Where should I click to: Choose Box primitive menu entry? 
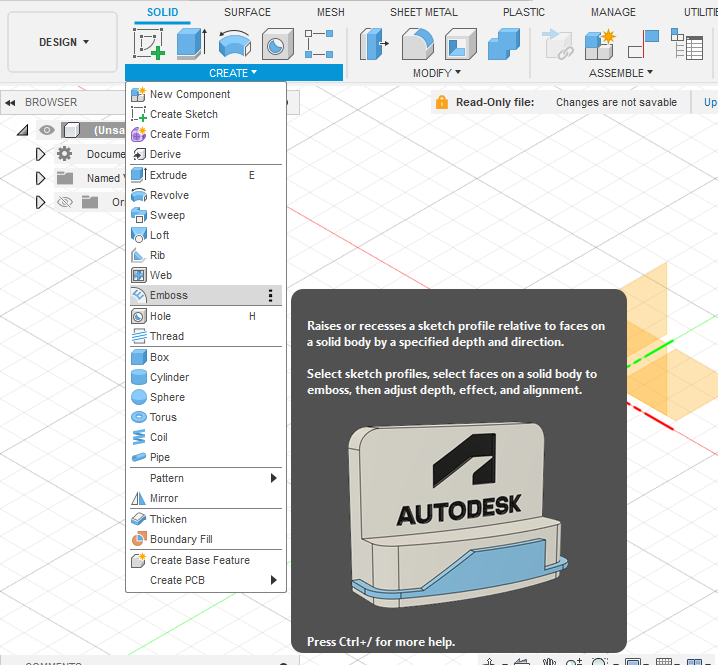click(x=206, y=357)
